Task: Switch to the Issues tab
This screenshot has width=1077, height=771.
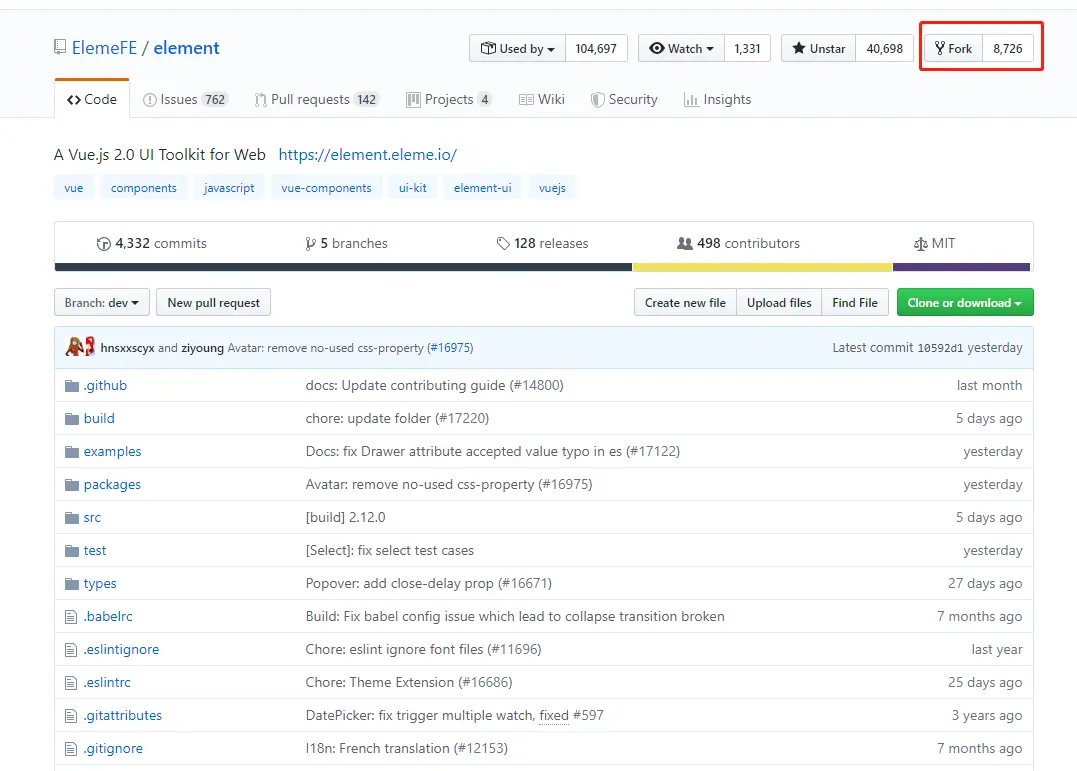Action: (x=185, y=99)
